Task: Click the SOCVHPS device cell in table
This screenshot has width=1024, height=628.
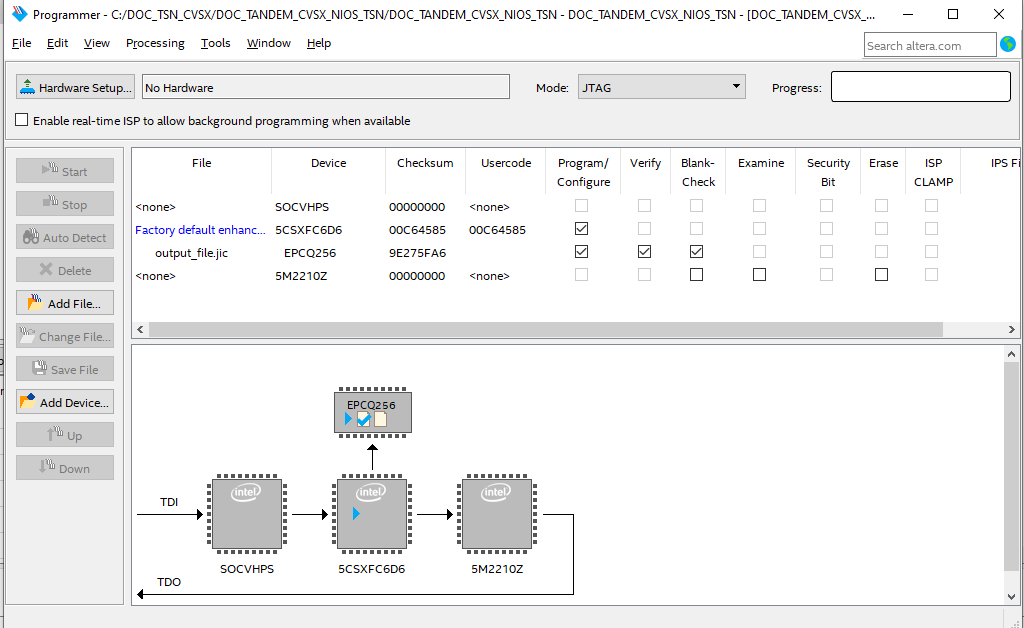Action: tap(302, 207)
